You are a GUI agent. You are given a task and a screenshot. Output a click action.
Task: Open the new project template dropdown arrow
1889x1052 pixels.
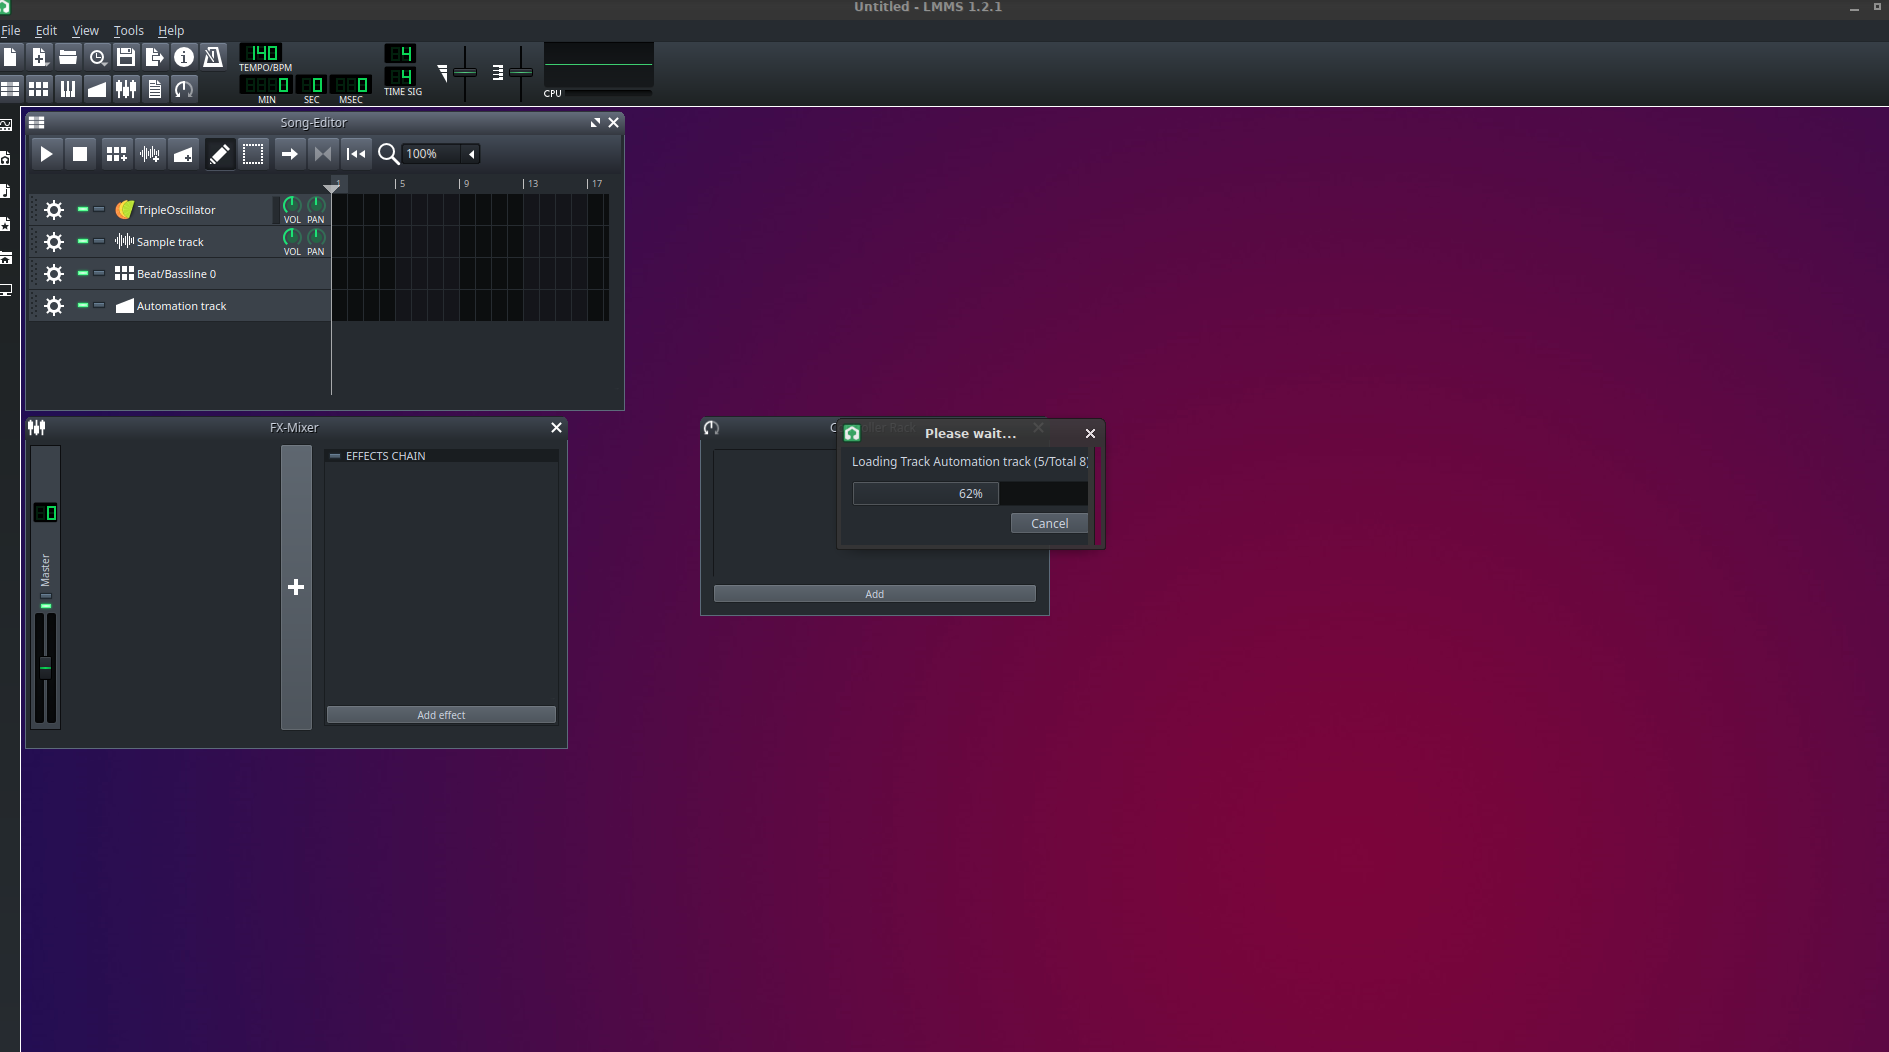[48, 65]
